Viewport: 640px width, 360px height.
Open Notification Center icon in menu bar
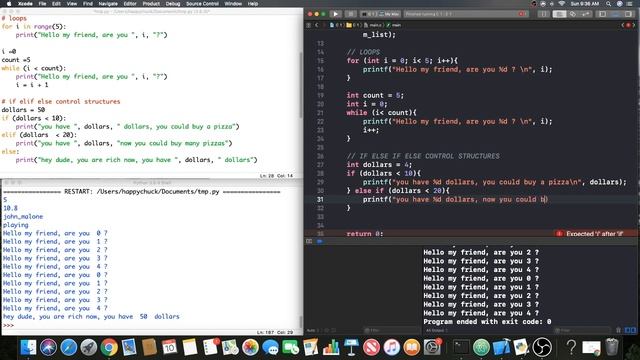click(x=631, y=4)
